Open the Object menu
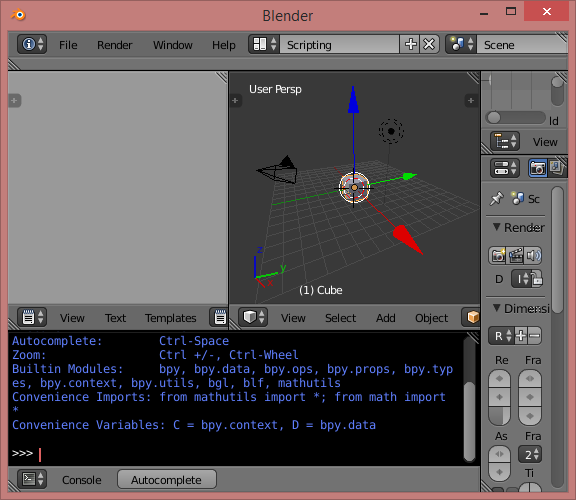The image size is (576, 500). pos(432,318)
